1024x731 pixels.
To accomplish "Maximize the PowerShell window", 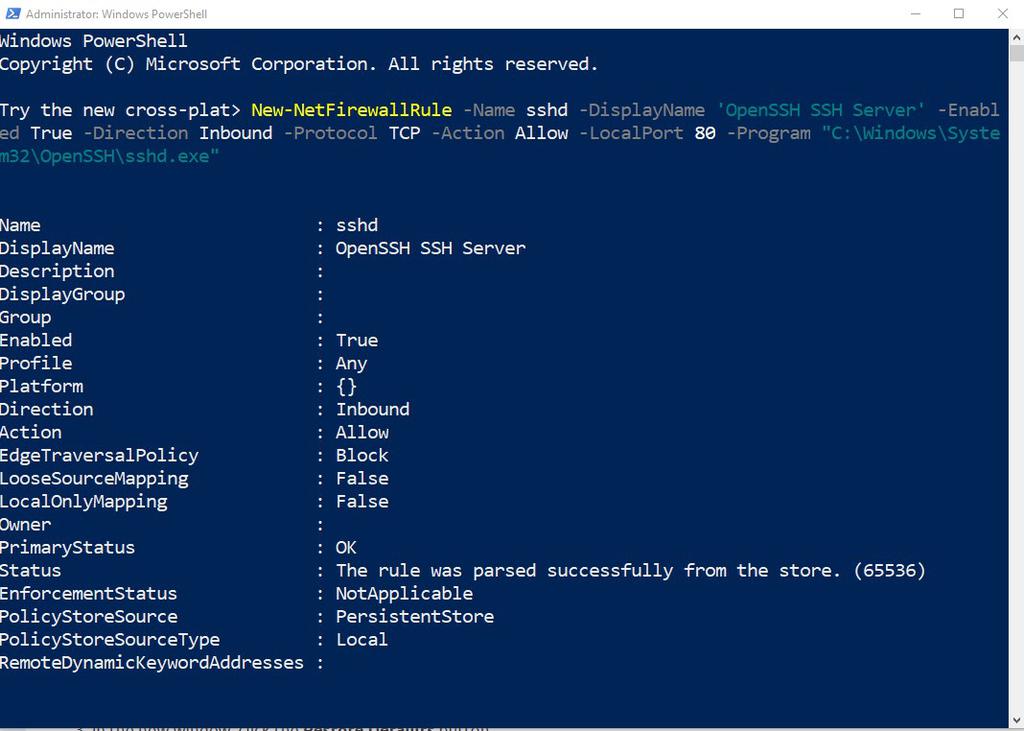I will tap(957, 14).
